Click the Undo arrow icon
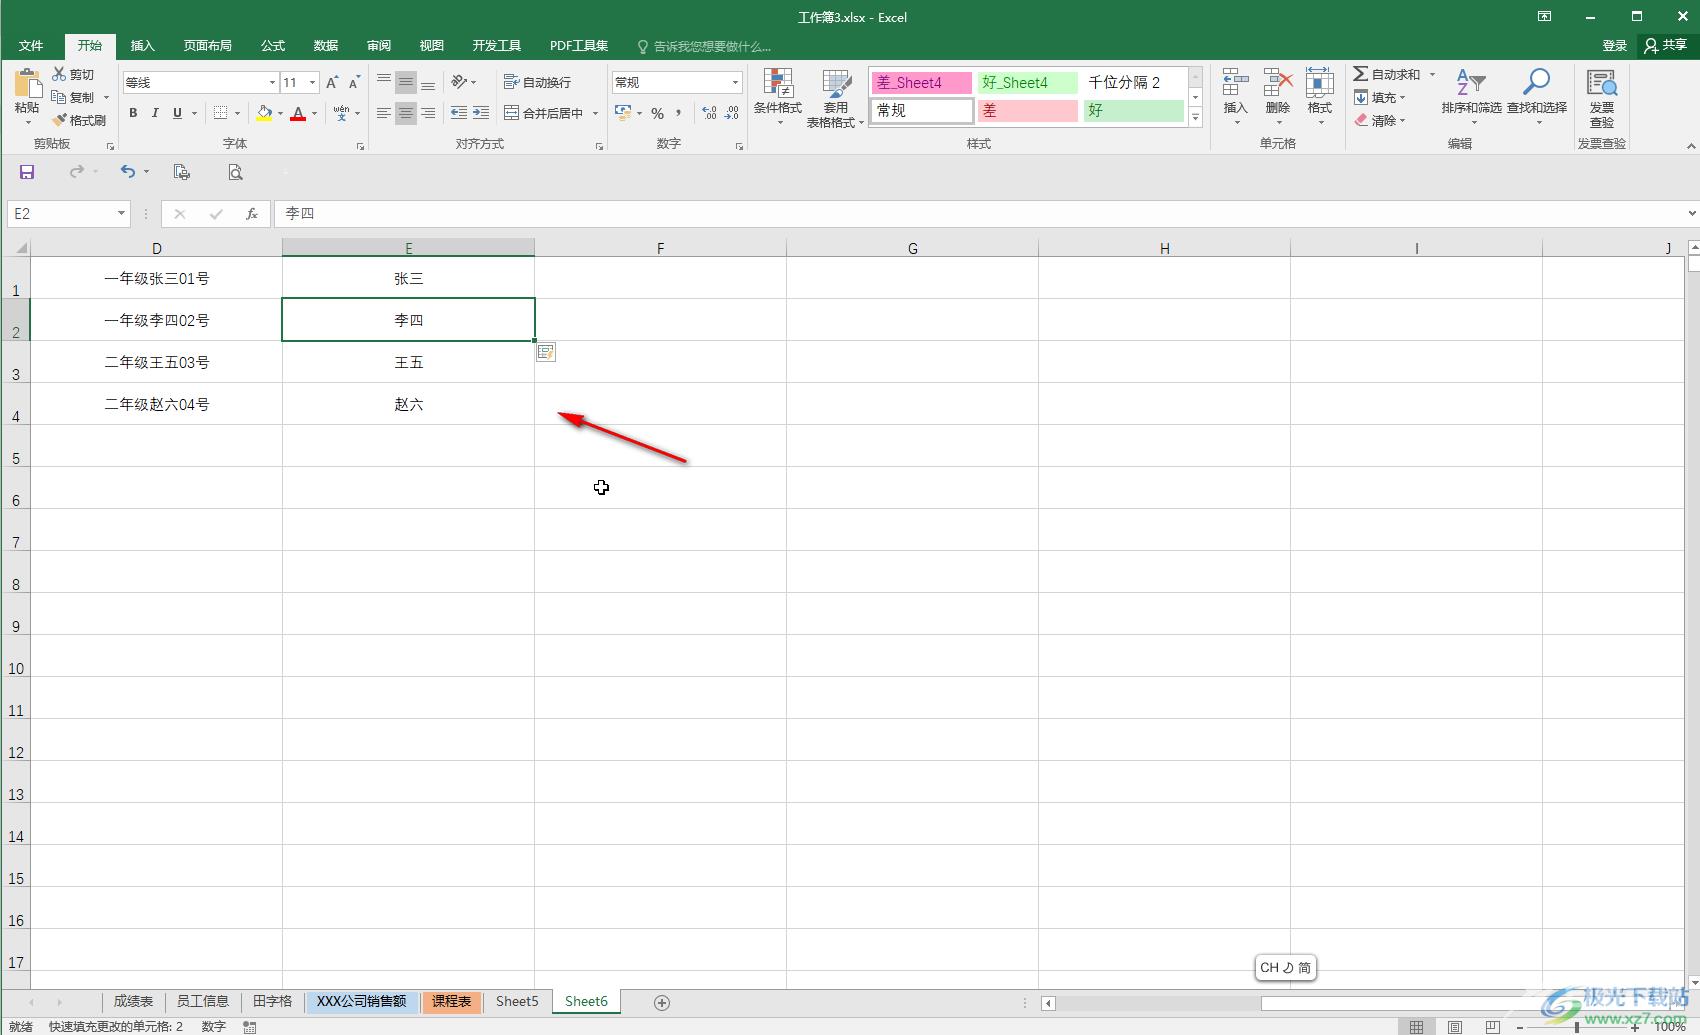 (x=128, y=172)
